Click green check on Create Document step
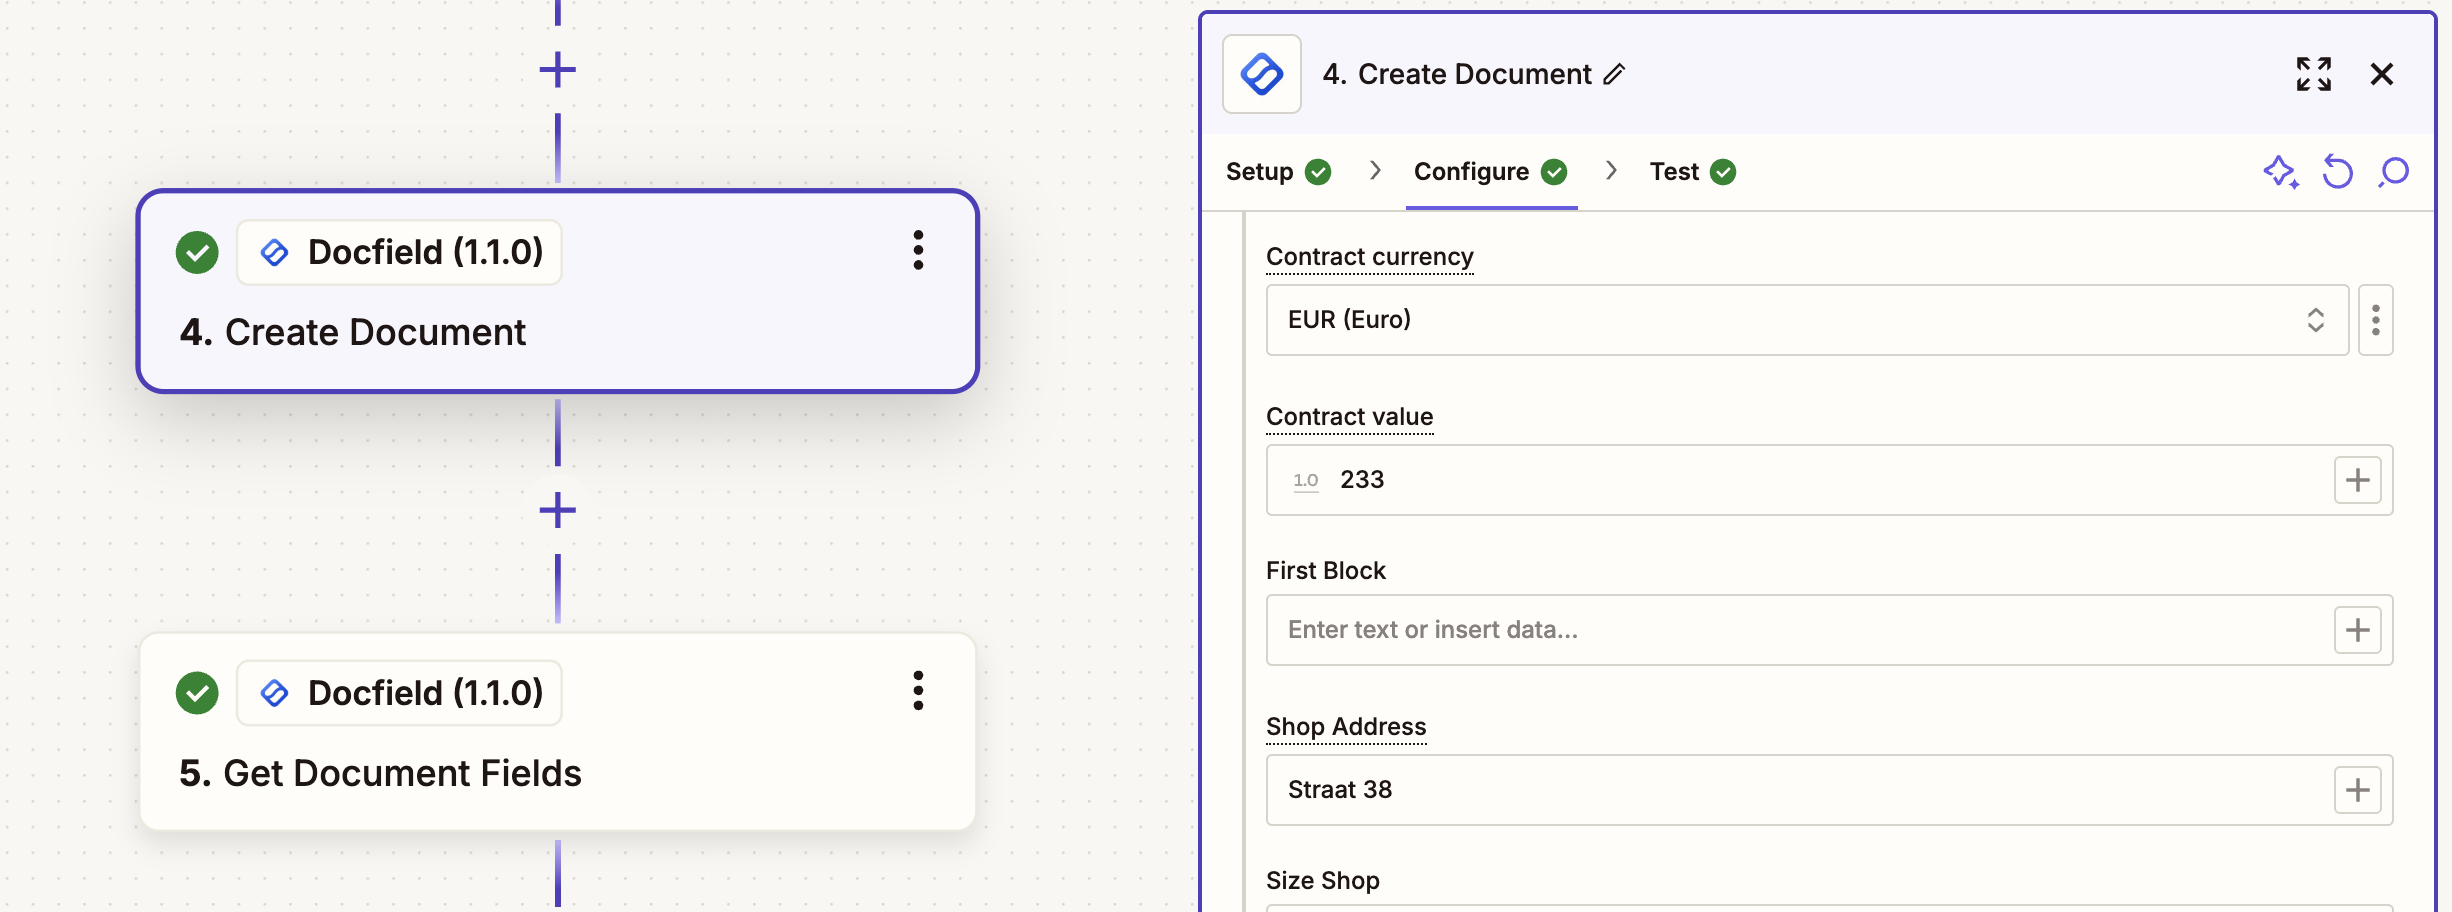Viewport: 2452px width, 912px height. point(197,252)
